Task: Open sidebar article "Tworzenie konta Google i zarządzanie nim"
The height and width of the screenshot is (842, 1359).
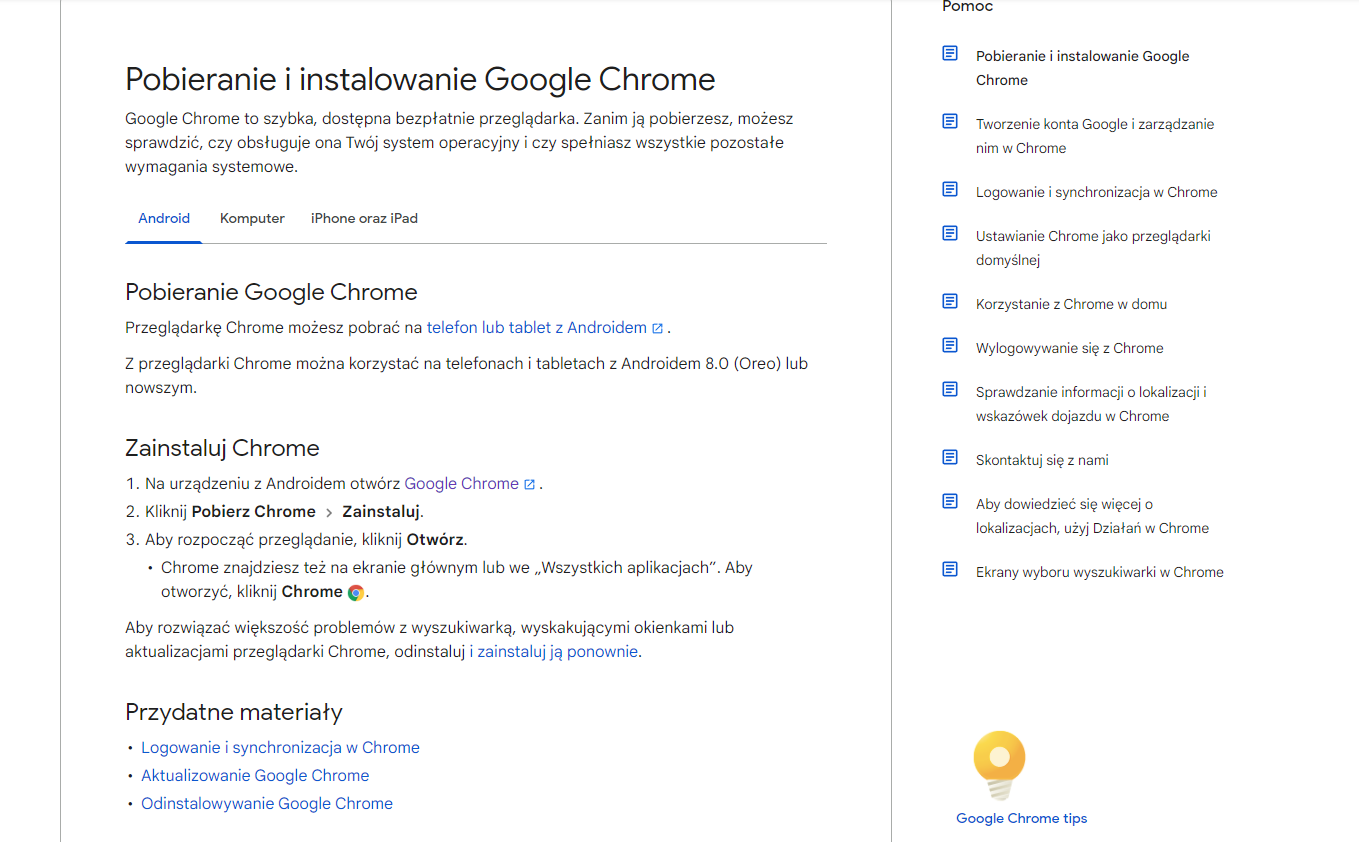Action: (1095, 136)
